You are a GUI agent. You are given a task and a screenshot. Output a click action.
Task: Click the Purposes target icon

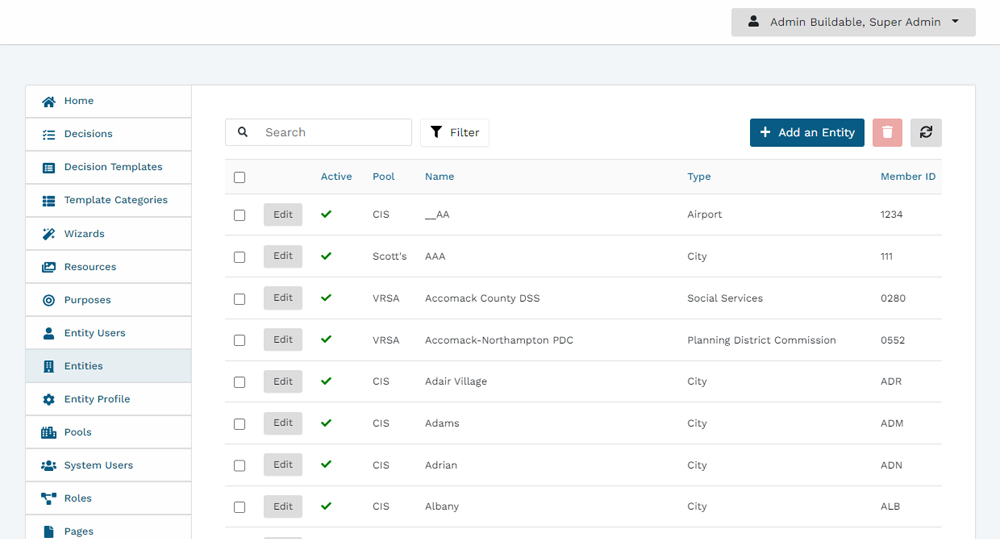tap(48, 300)
